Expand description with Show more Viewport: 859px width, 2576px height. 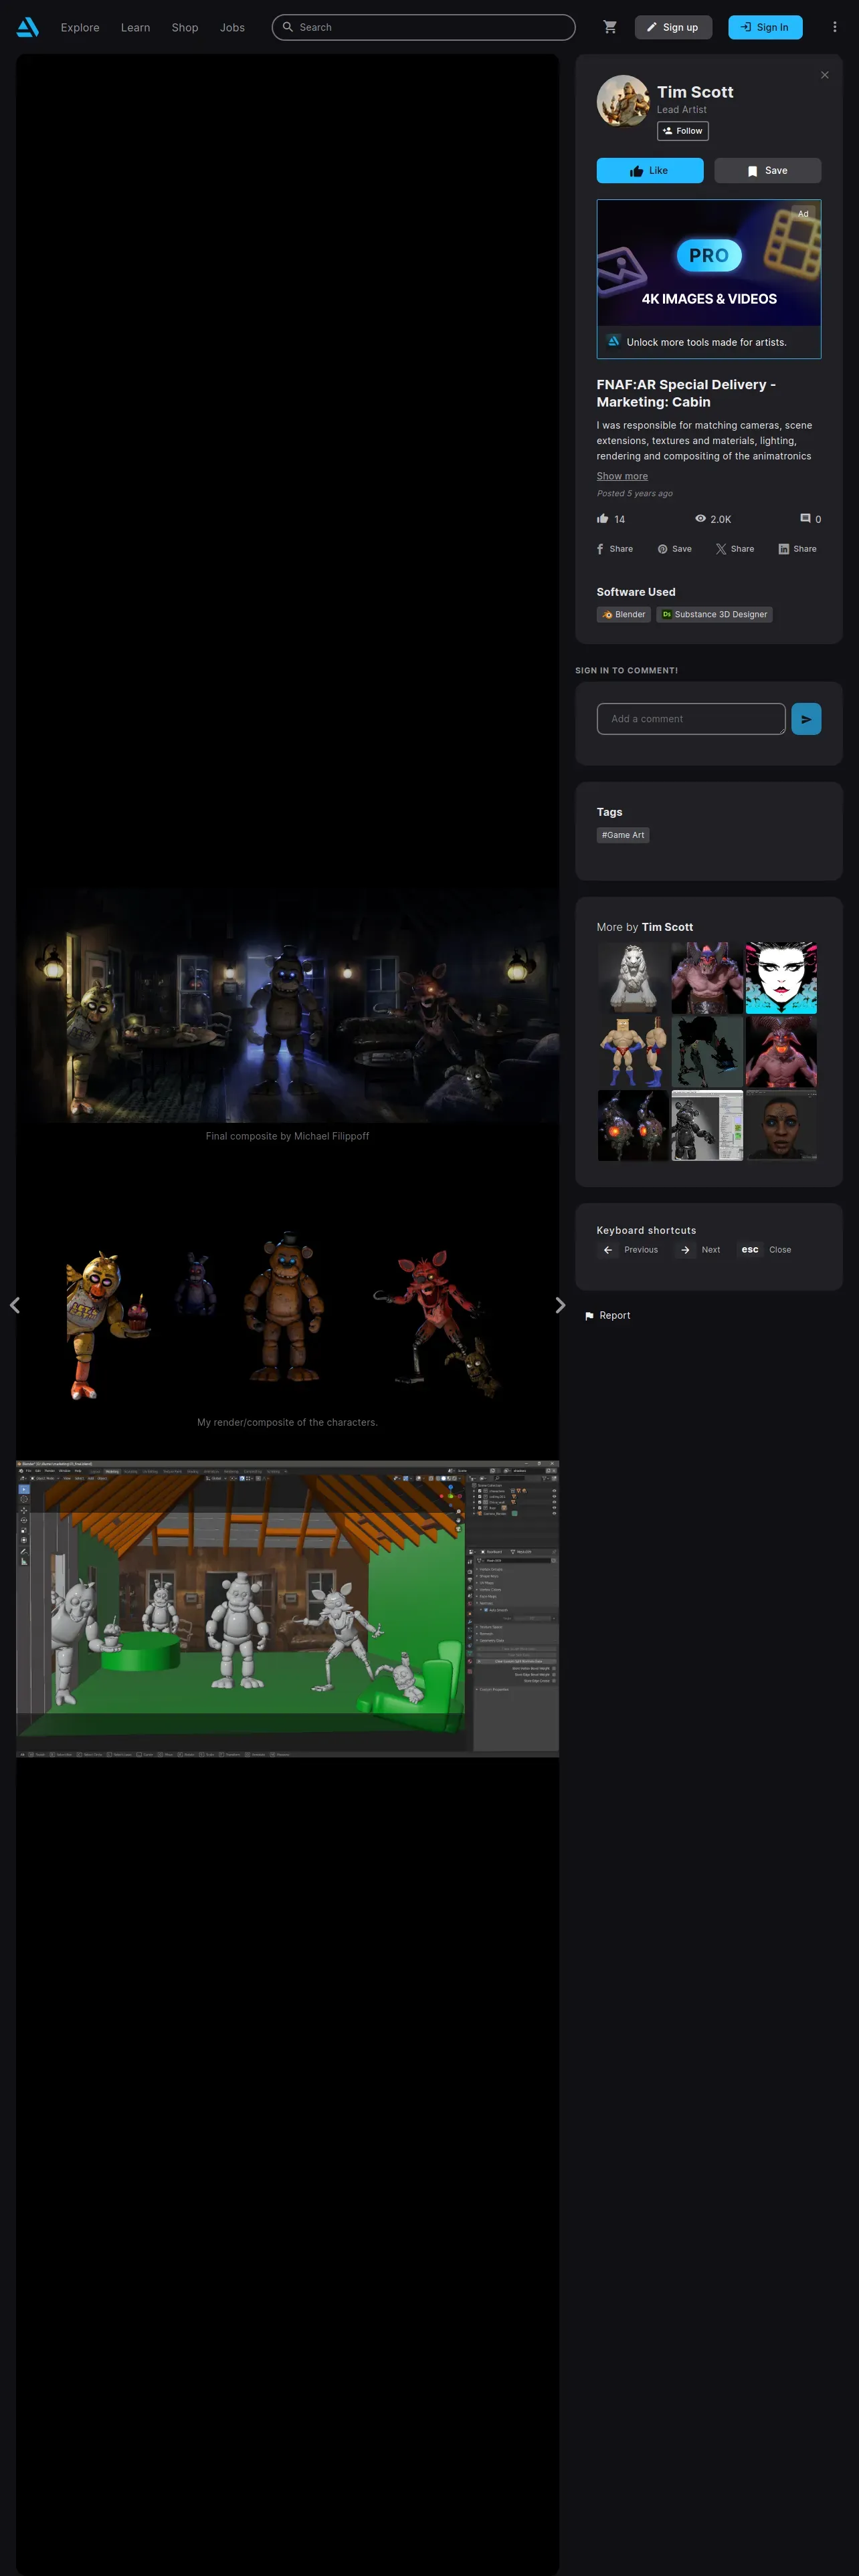pos(621,476)
